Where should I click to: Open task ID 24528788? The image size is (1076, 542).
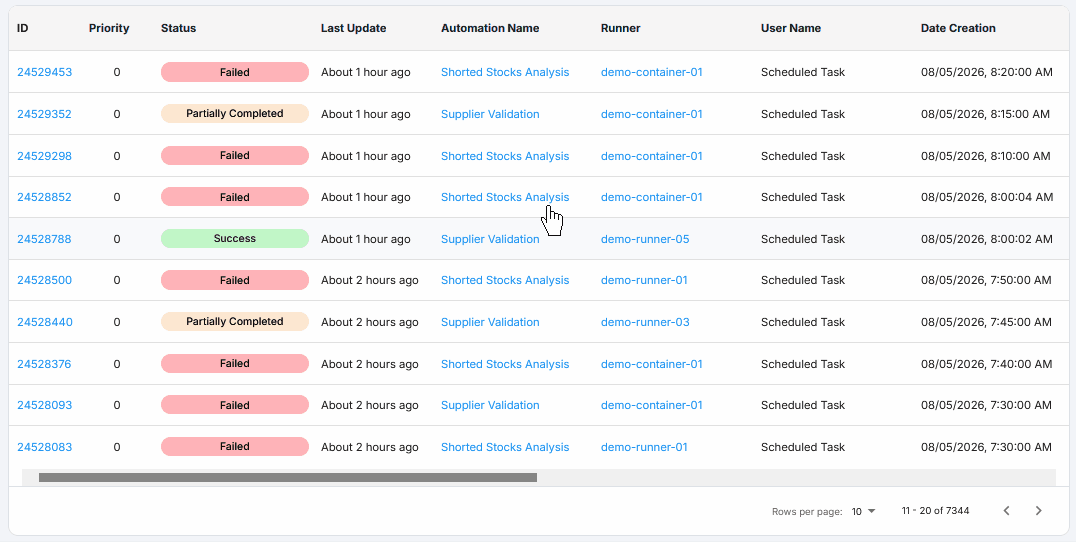point(45,239)
